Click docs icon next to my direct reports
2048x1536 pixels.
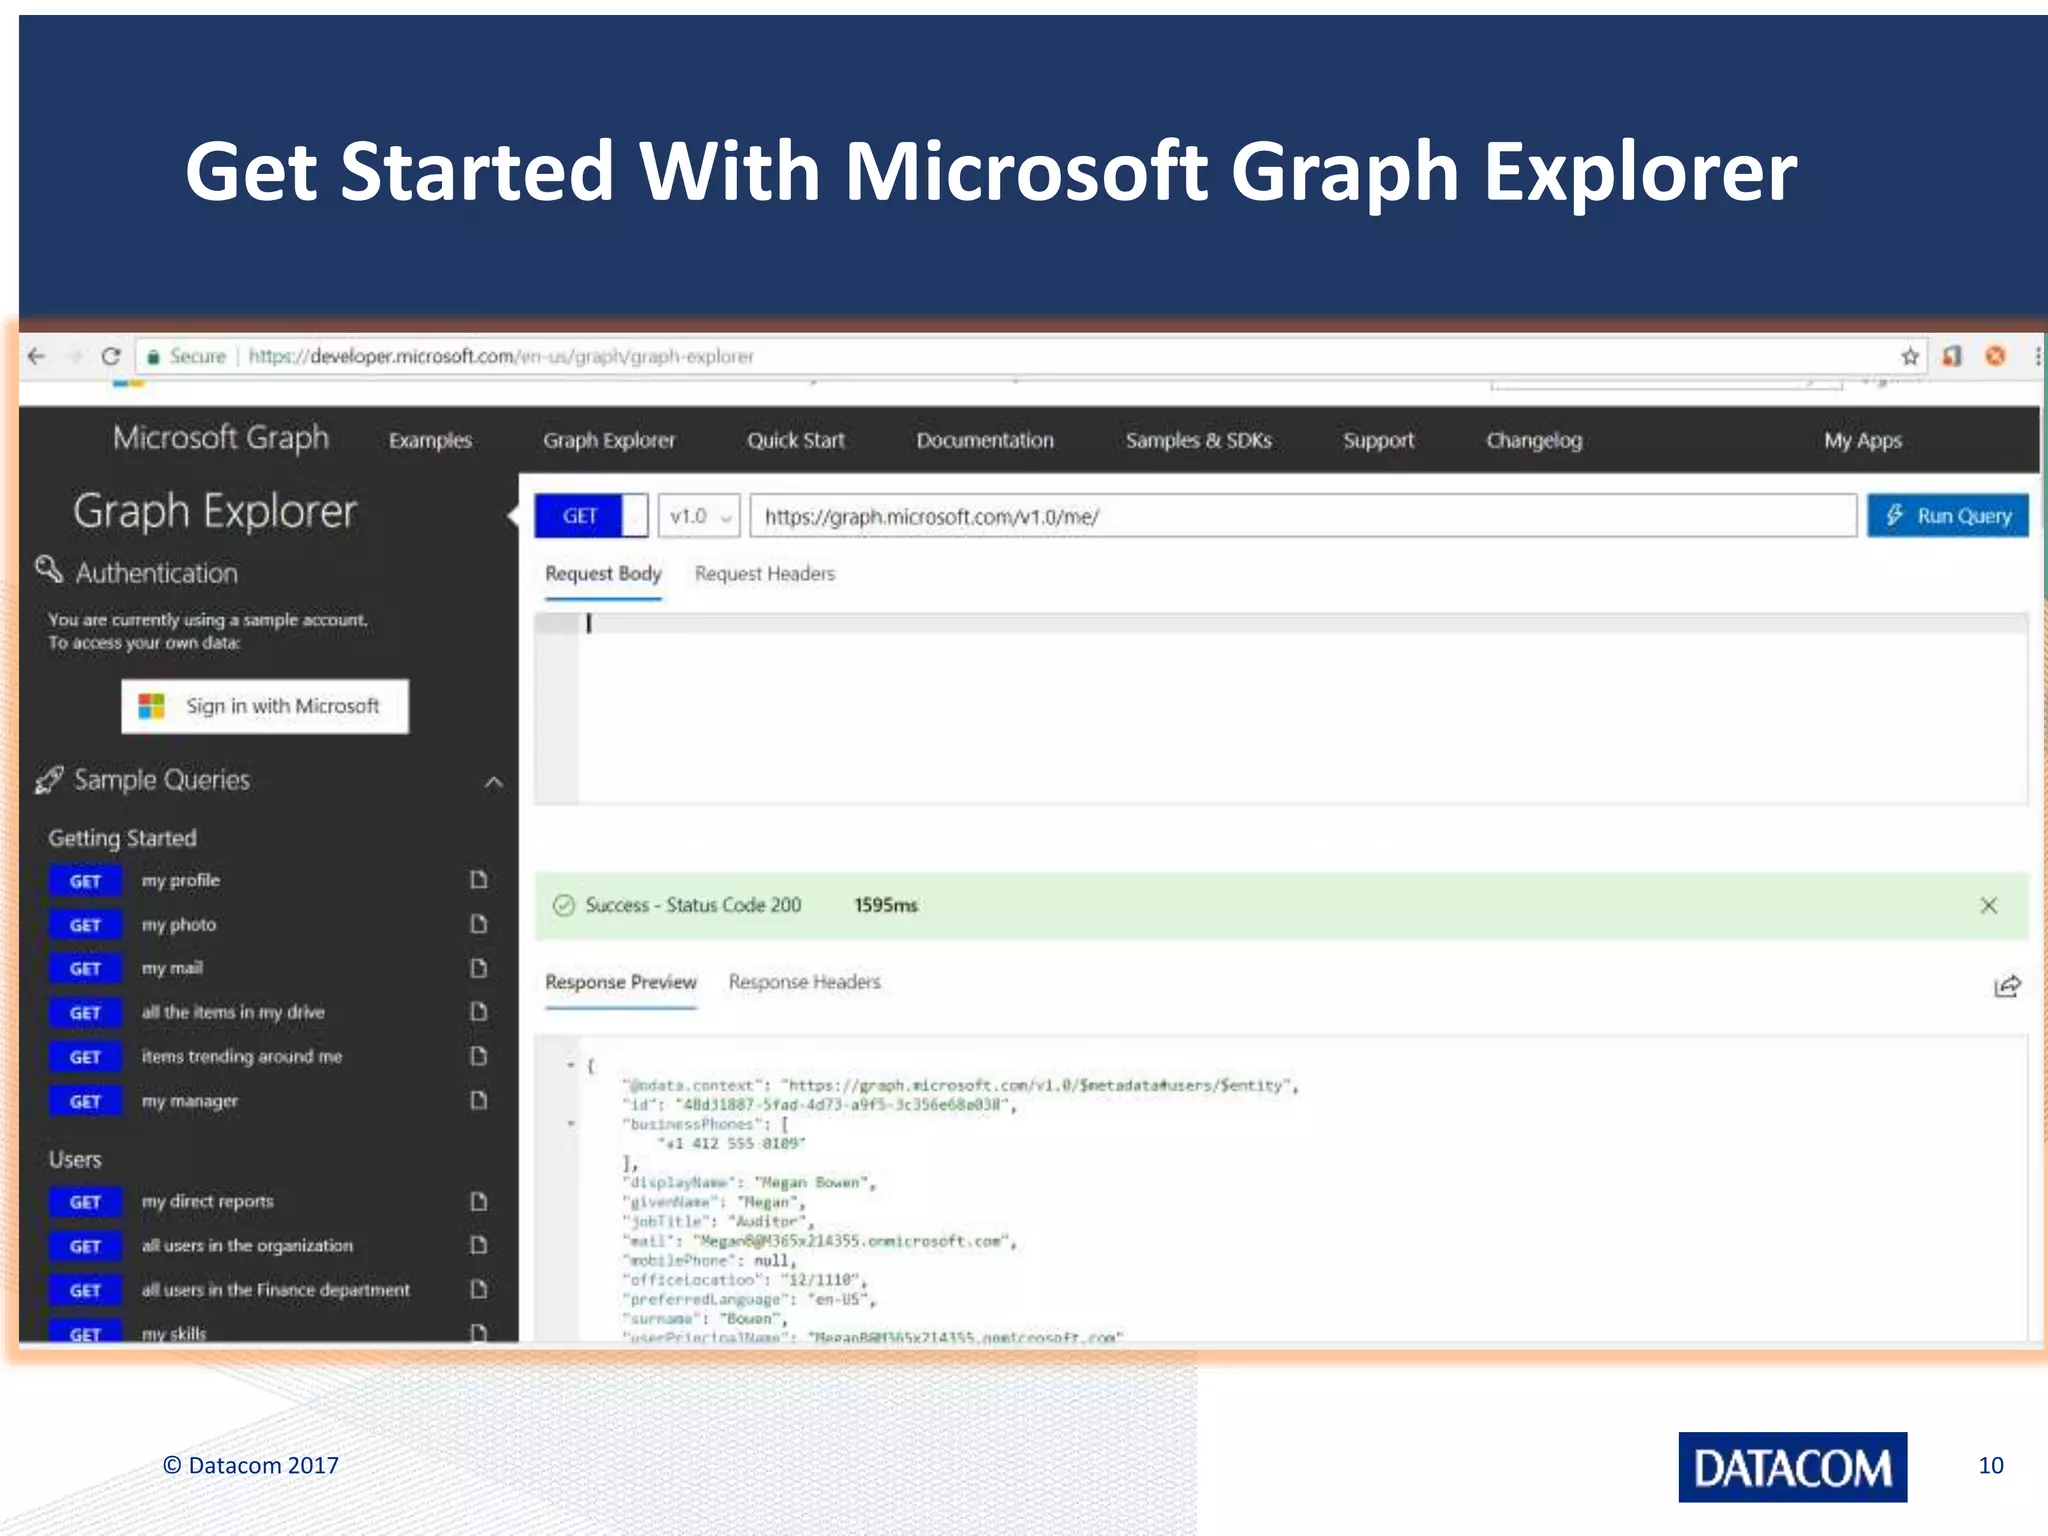coord(479,1201)
